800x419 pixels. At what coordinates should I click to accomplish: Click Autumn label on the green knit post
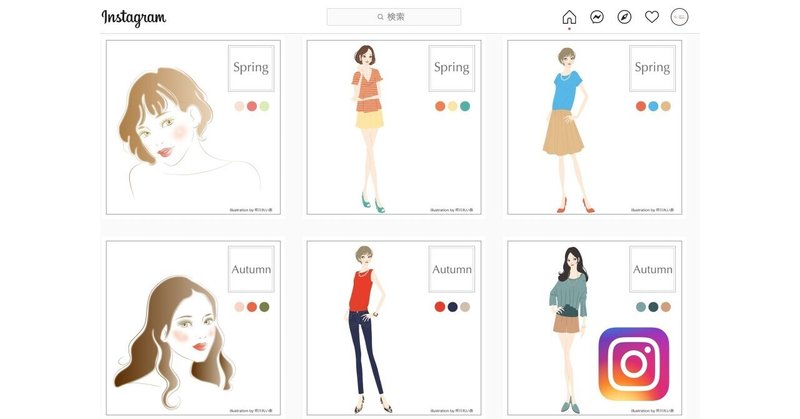tap(653, 269)
